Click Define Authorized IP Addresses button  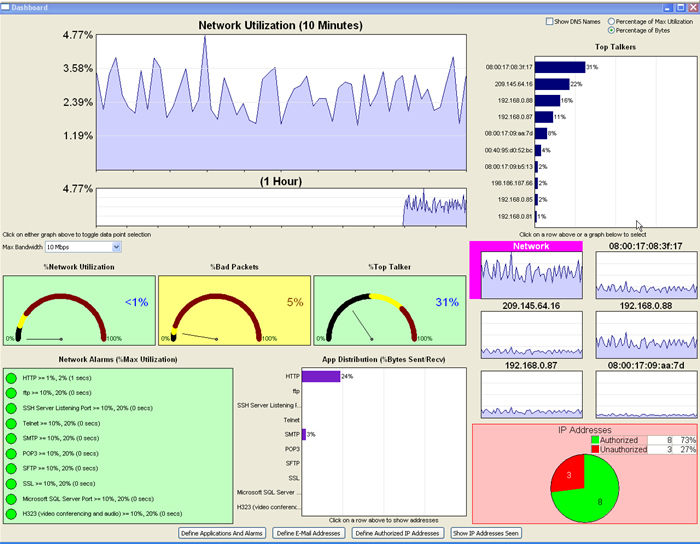398,534
